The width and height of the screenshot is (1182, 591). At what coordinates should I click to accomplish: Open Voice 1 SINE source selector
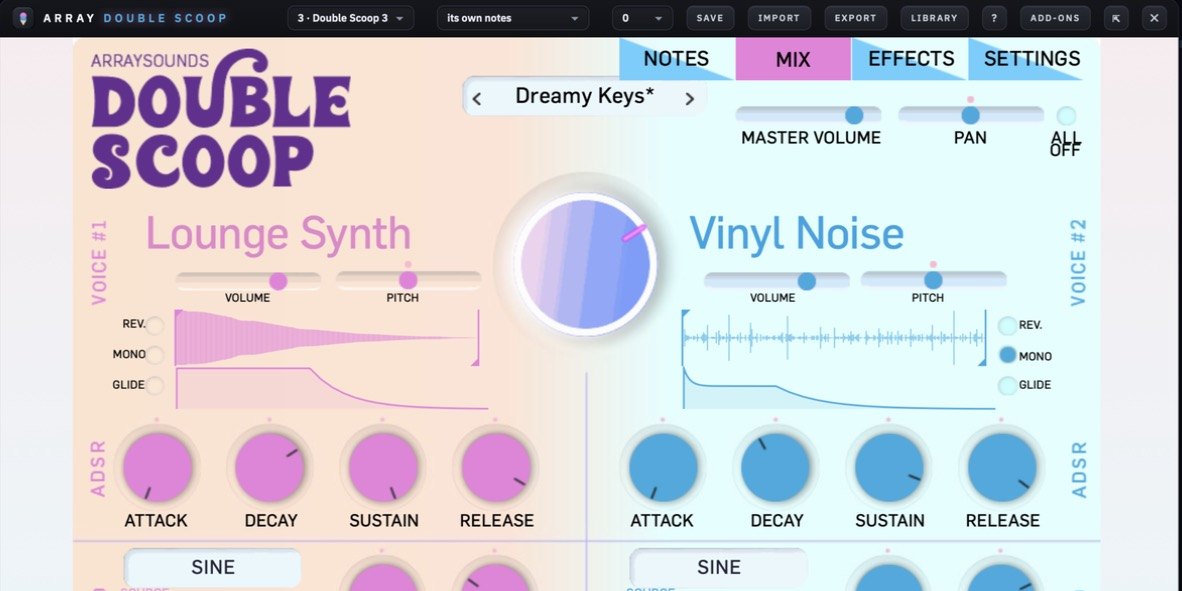point(213,567)
